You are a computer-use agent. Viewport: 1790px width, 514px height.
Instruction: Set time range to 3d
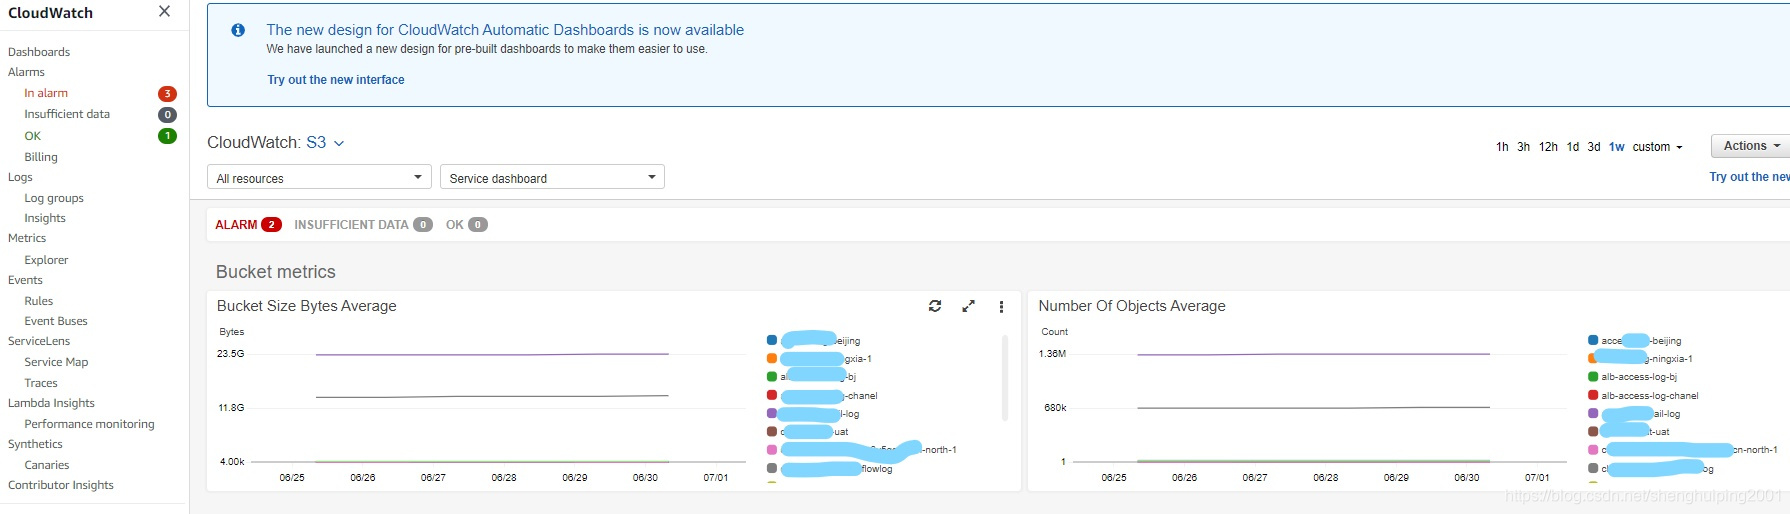(x=1594, y=147)
